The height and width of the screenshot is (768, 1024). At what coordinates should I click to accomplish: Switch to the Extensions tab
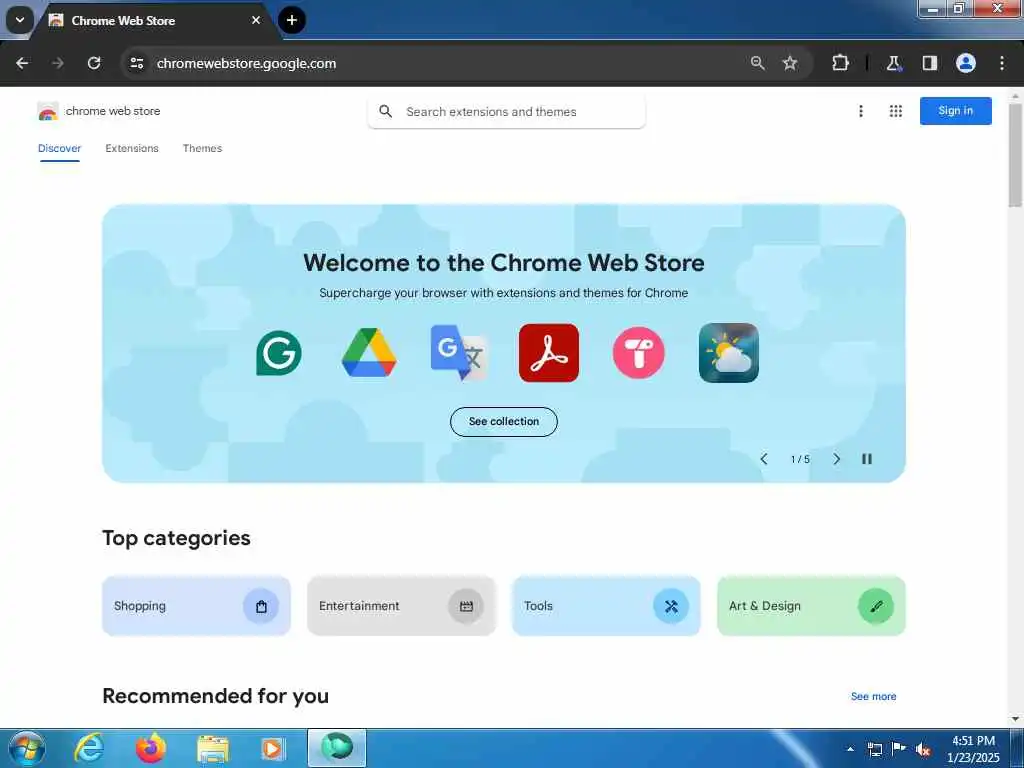point(132,148)
